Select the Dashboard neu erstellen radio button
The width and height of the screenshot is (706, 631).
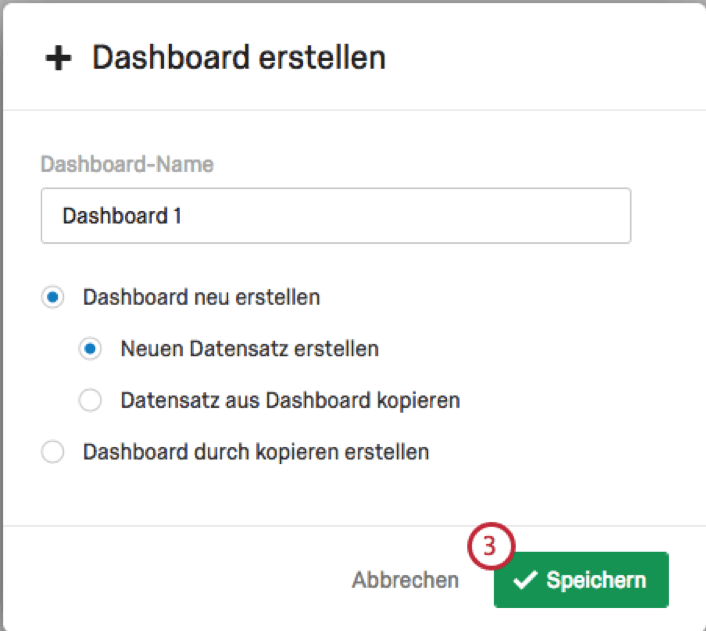(x=53, y=297)
